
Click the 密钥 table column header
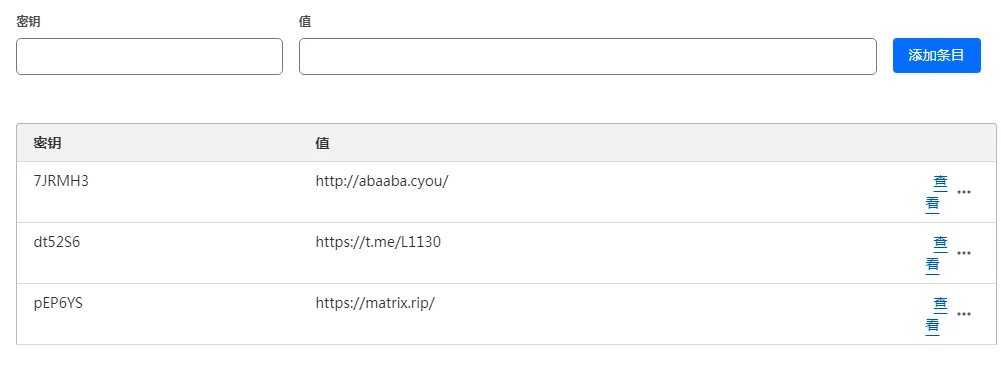(47, 143)
